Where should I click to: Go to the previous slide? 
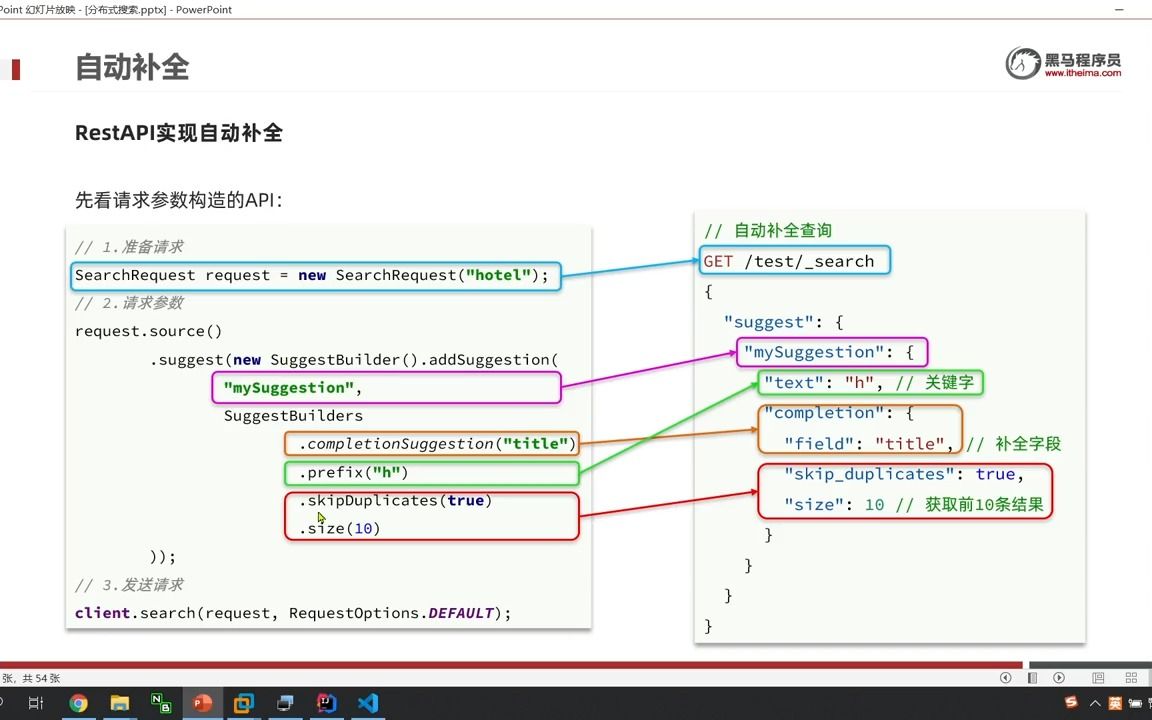tap(1006, 678)
